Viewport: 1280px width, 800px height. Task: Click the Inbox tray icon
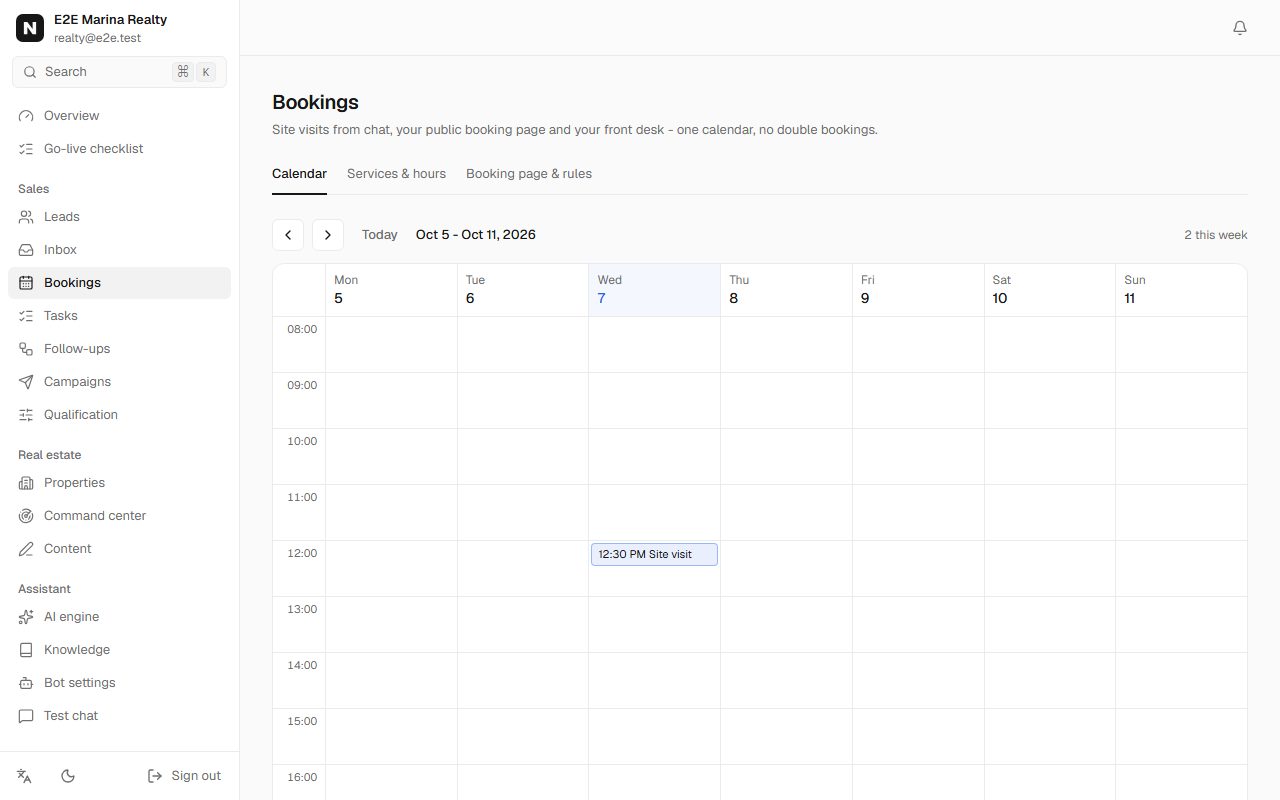26,250
